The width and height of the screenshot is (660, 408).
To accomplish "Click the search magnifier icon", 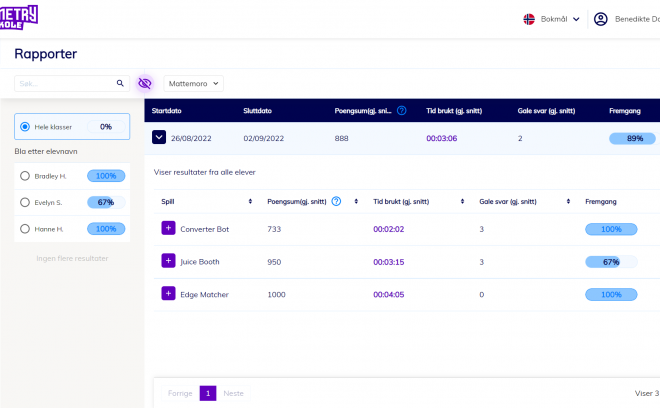I will coord(120,83).
